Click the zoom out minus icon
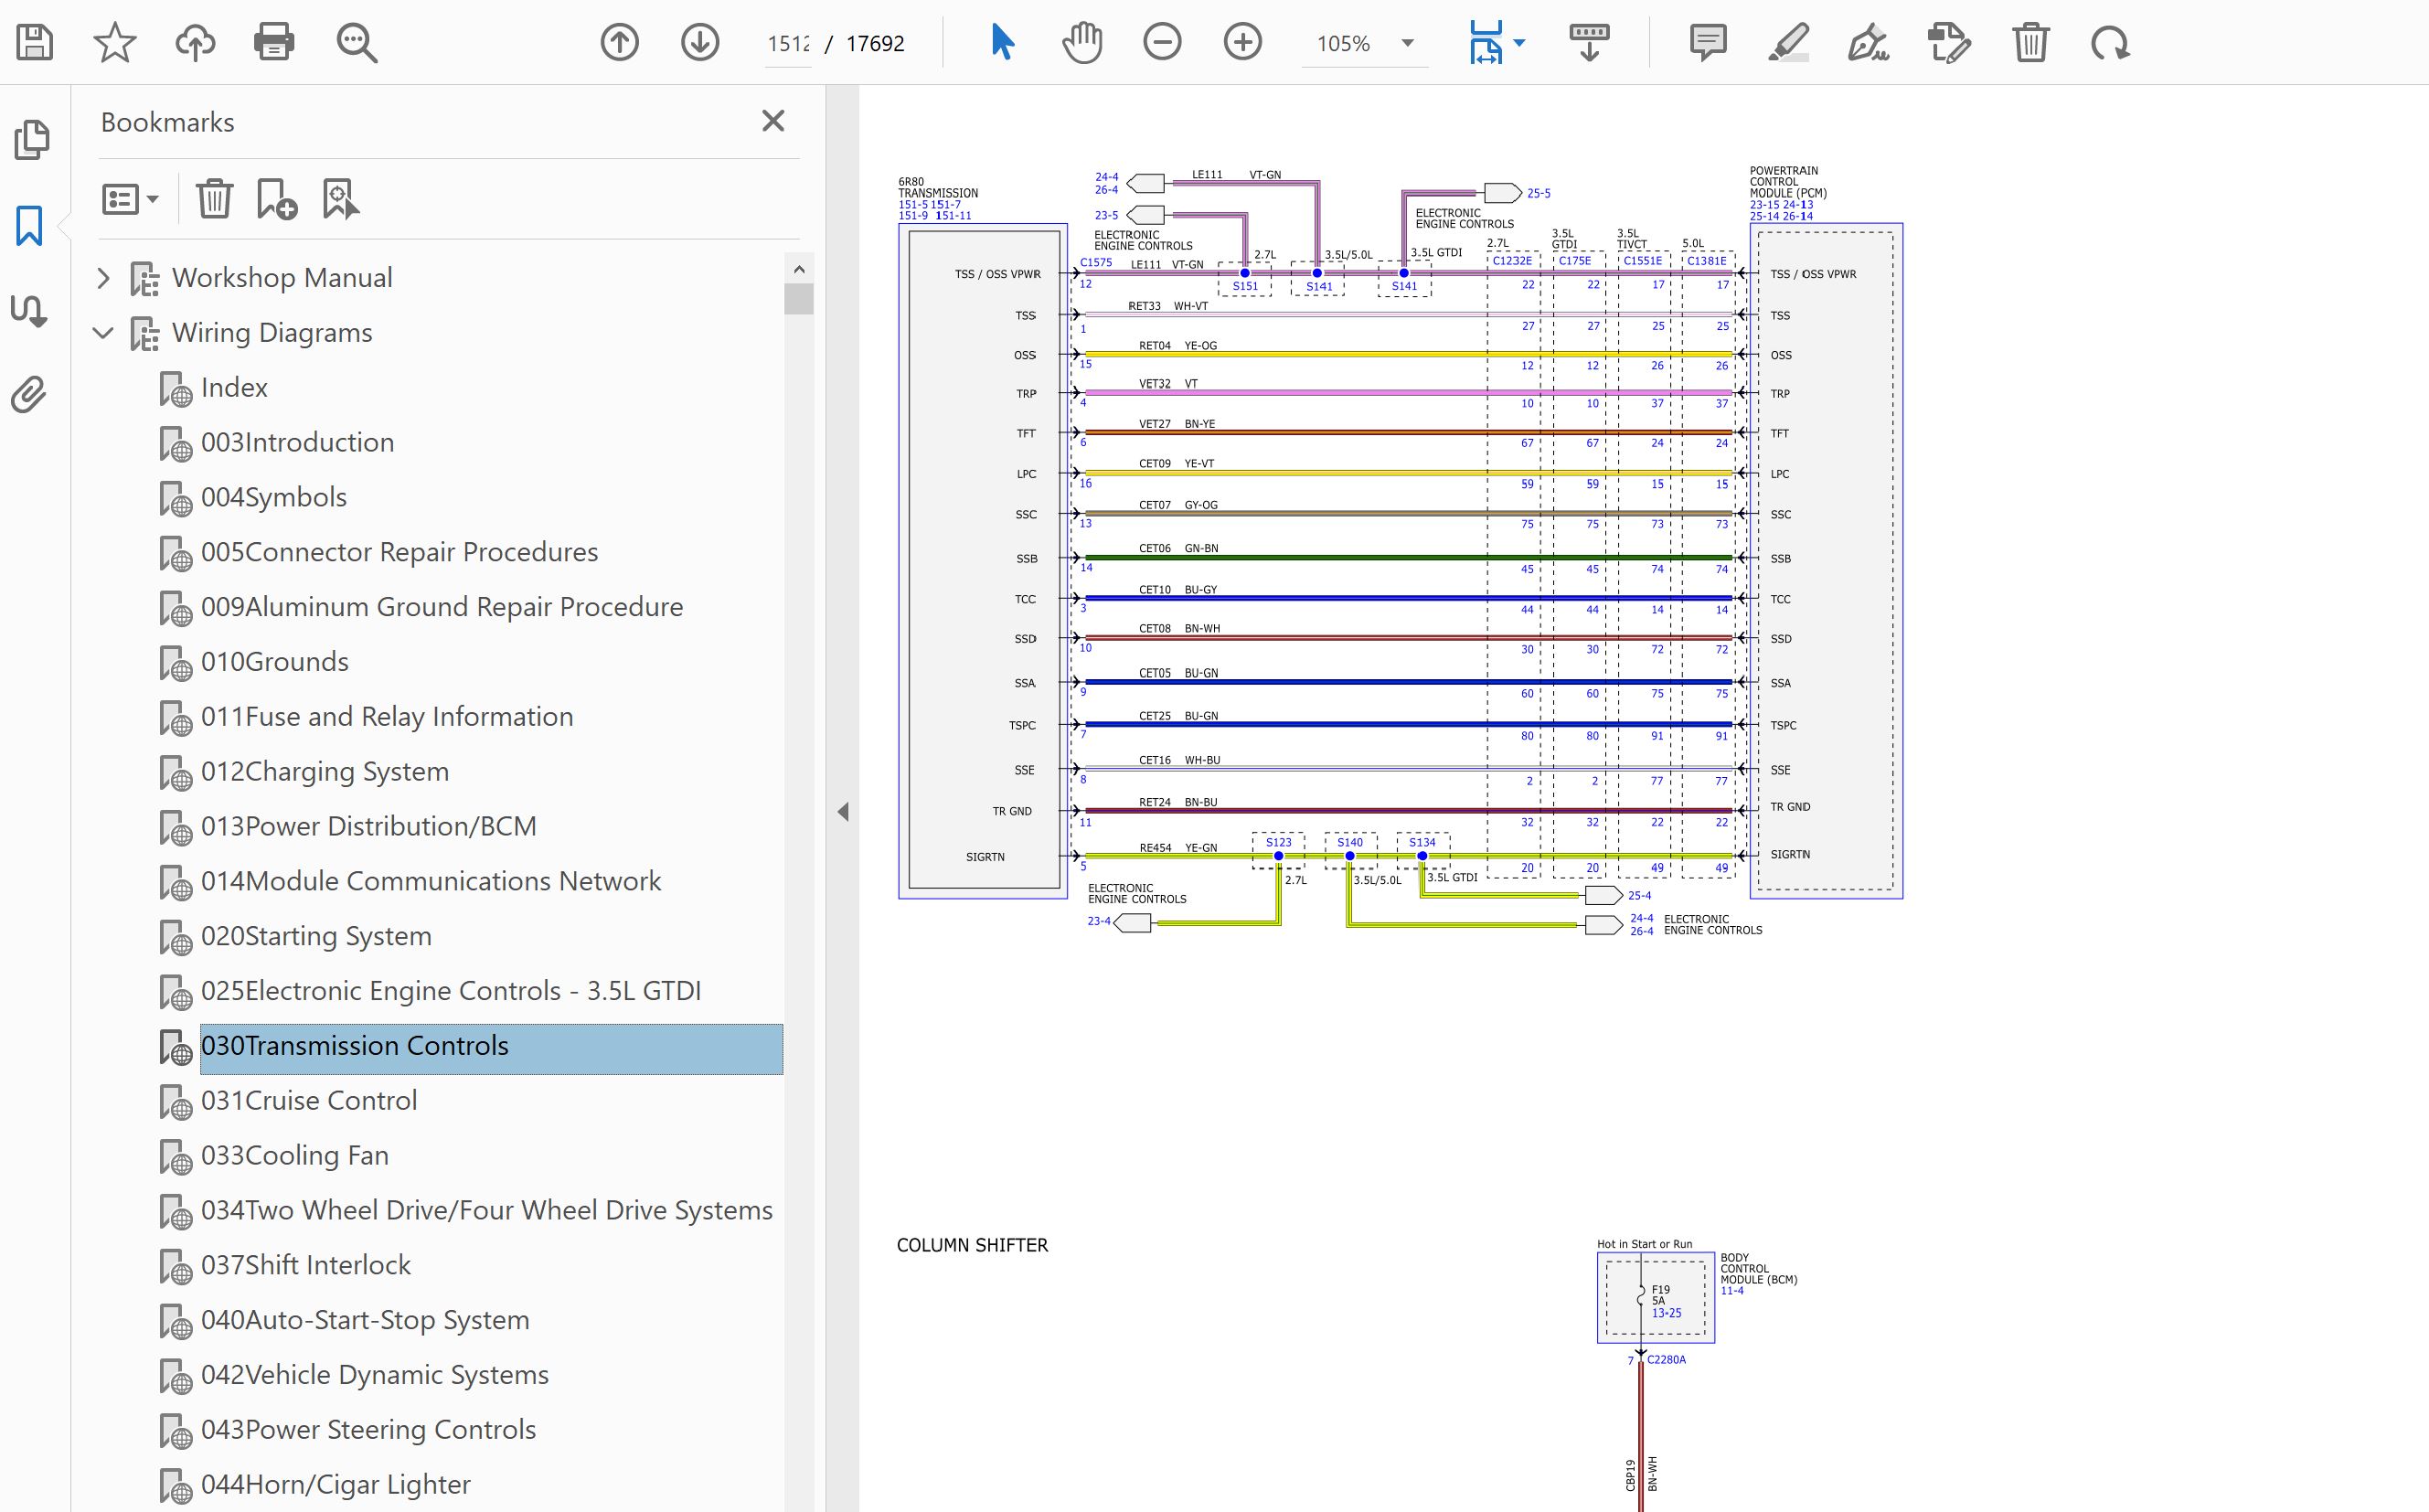2429x1512 pixels. tap(1162, 43)
